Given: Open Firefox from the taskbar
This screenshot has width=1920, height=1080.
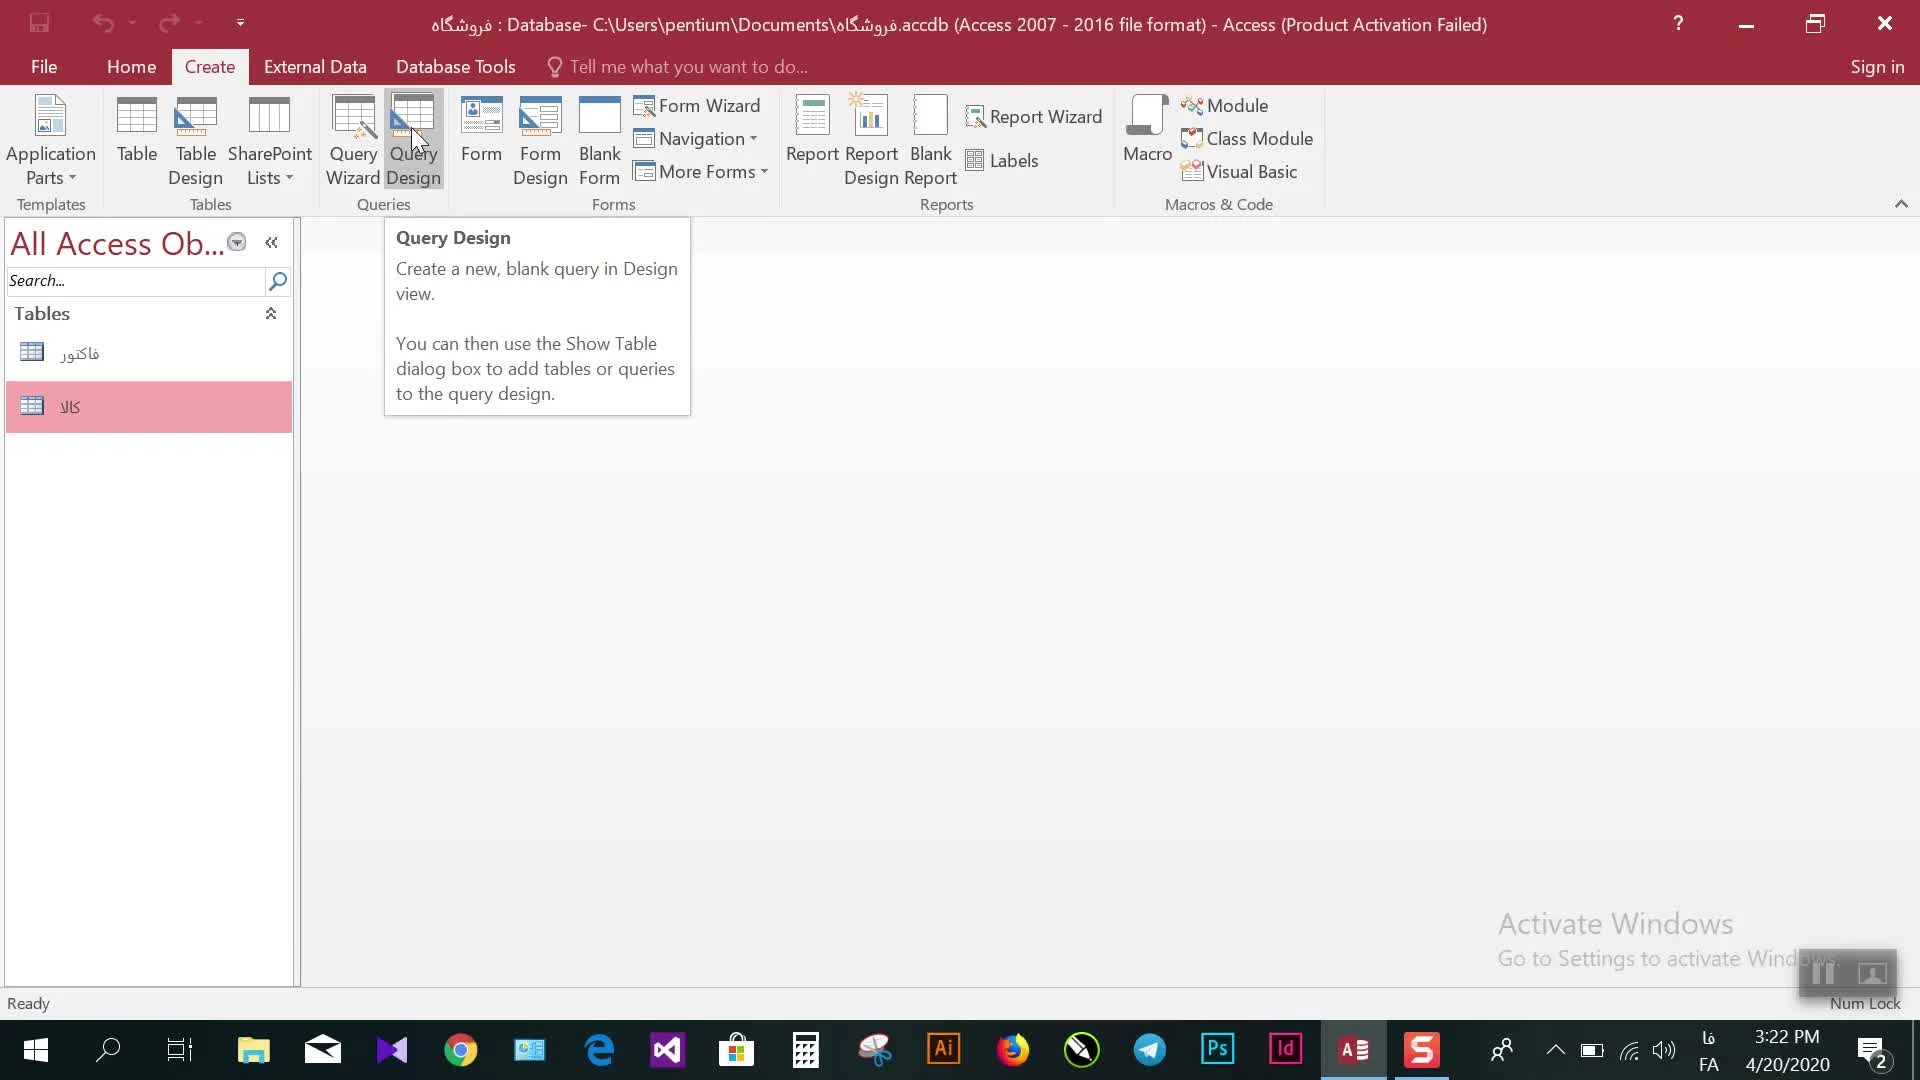Looking at the screenshot, I should [1012, 1050].
